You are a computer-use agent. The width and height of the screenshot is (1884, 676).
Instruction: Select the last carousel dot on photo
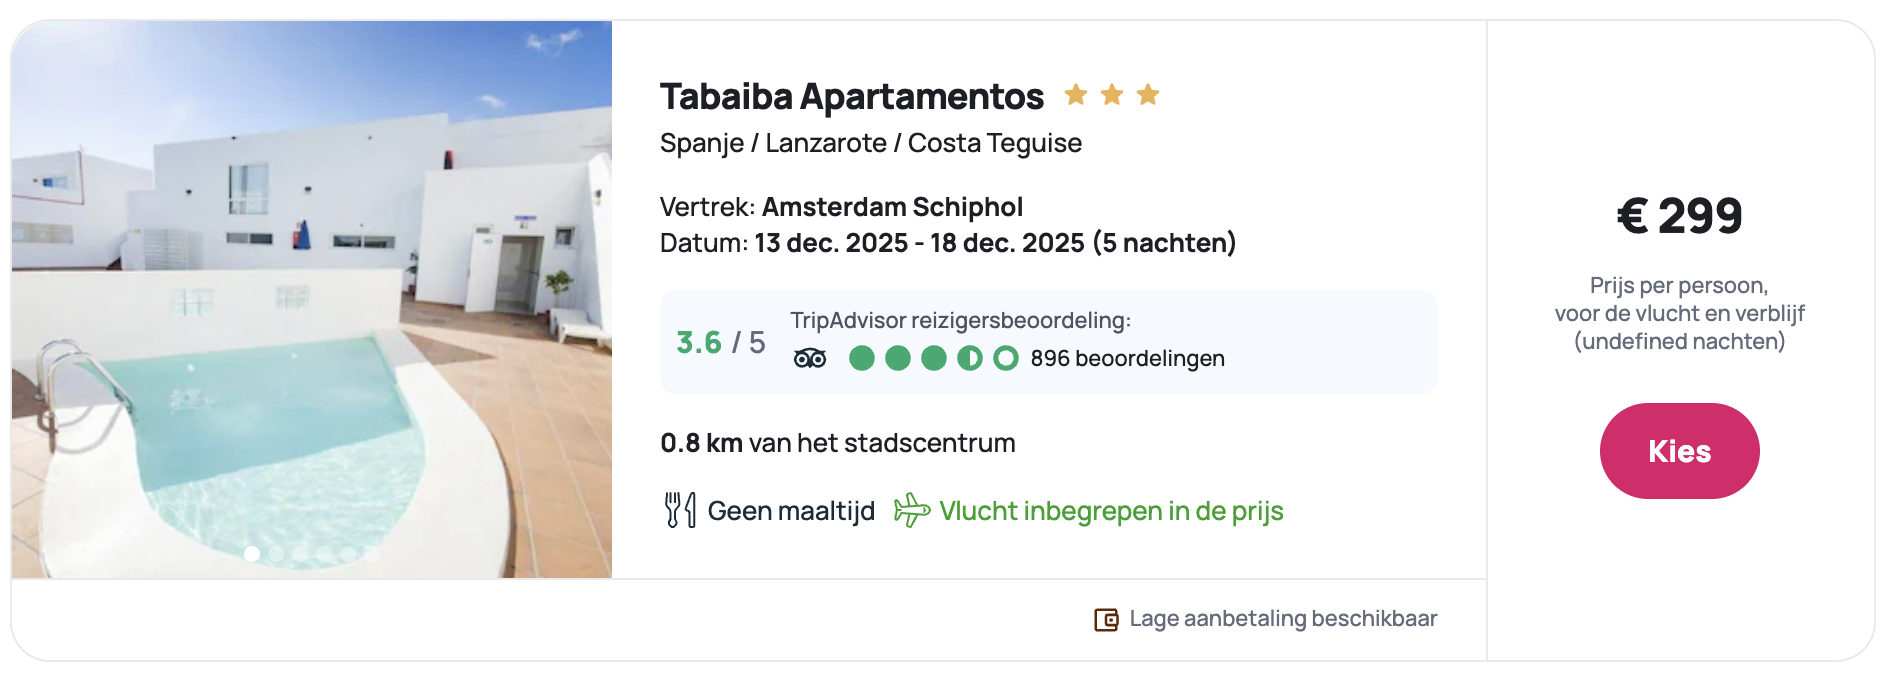tap(372, 553)
